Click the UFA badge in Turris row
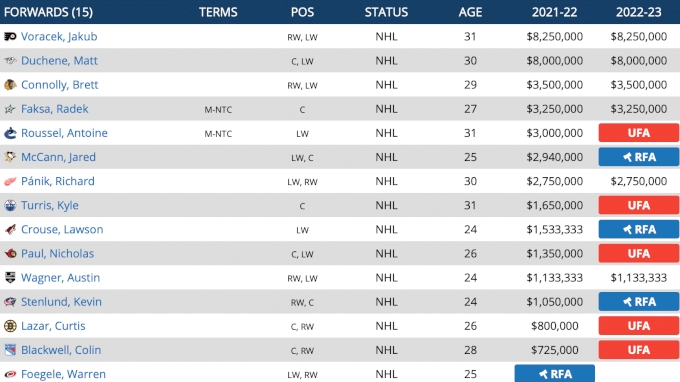The width and height of the screenshot is (680, 382). coord(638,205)
